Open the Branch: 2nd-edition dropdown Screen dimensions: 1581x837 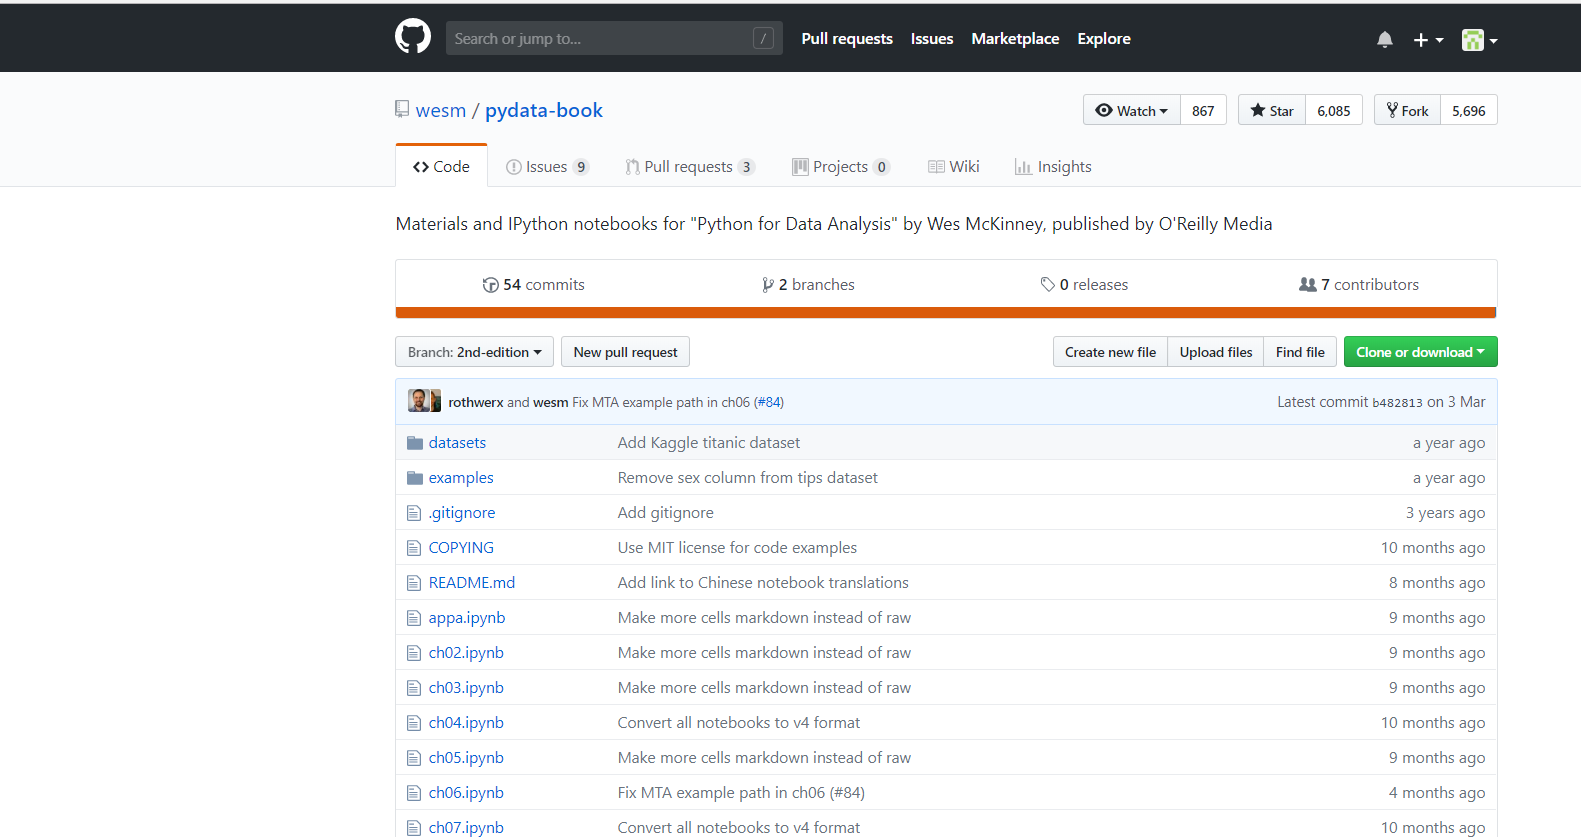[x=474, y=352]
